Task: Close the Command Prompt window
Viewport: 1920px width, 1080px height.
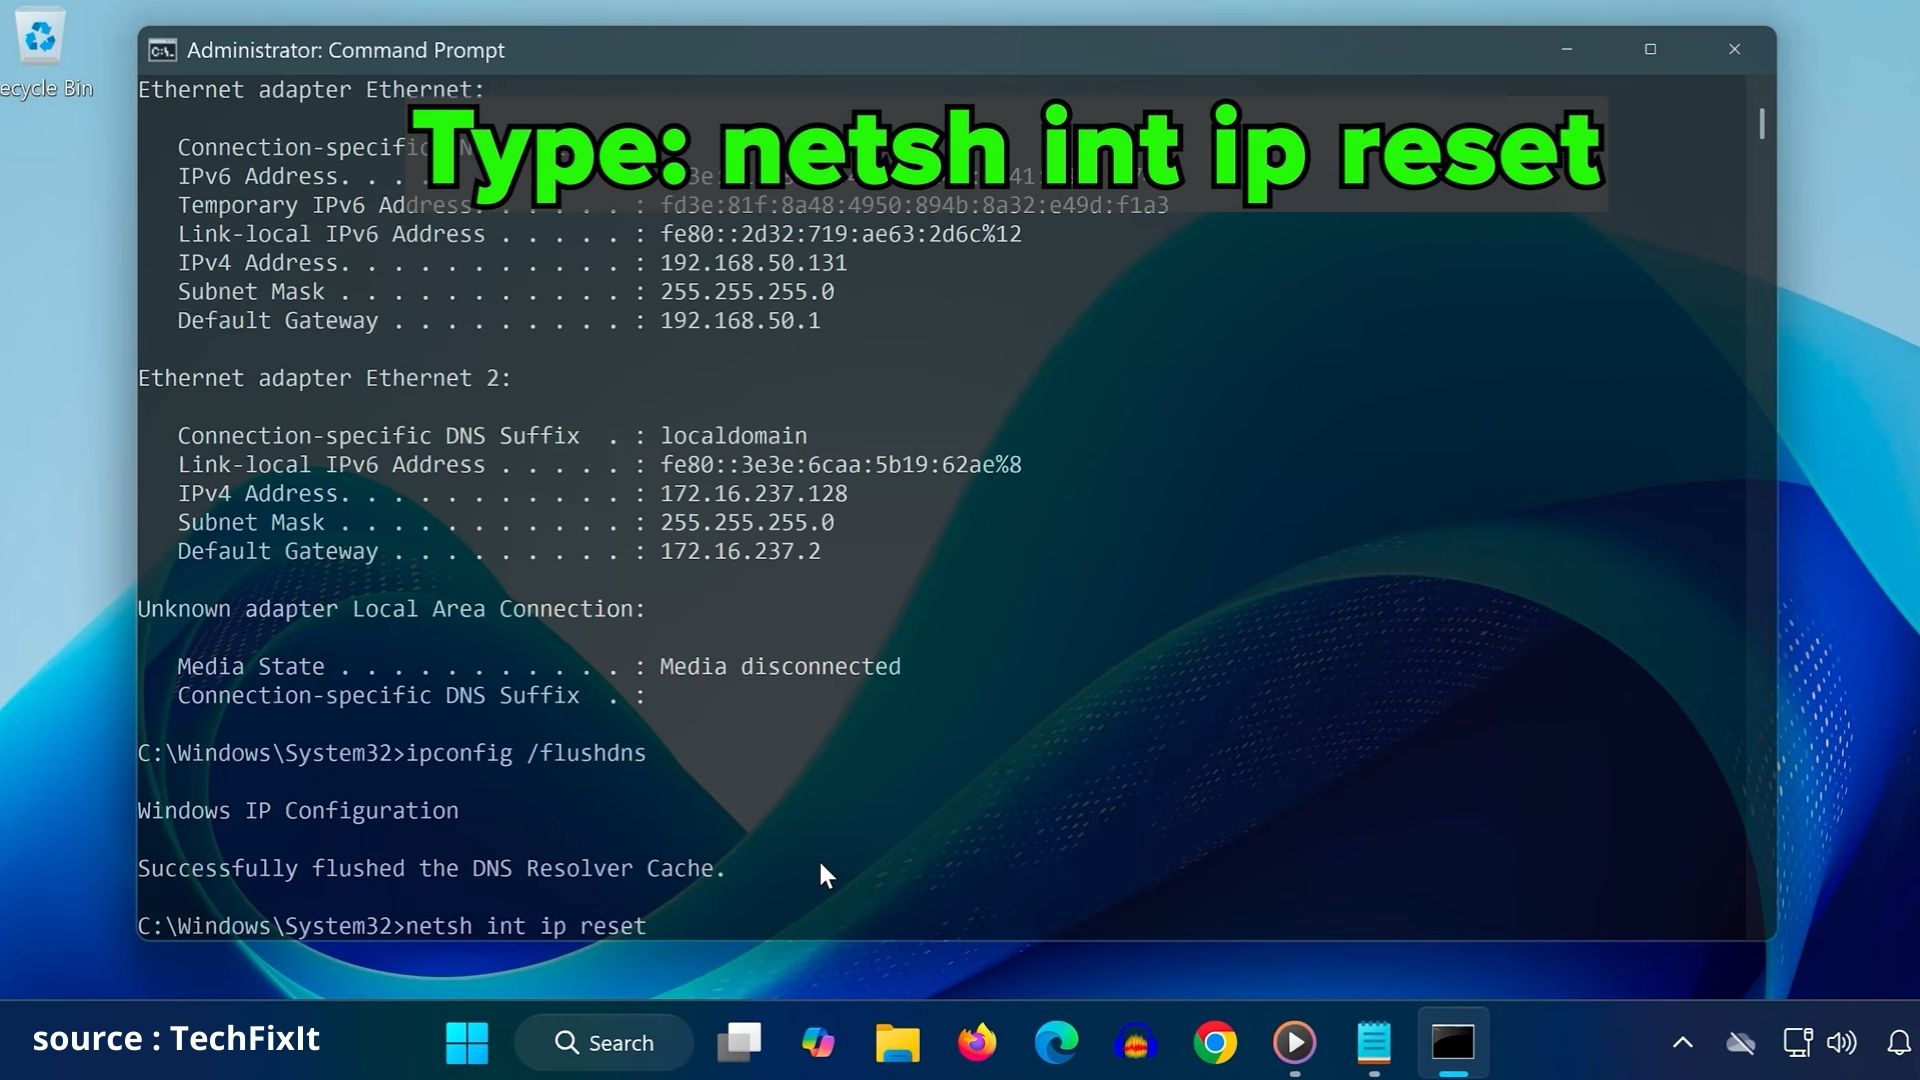Action: 1735,49
